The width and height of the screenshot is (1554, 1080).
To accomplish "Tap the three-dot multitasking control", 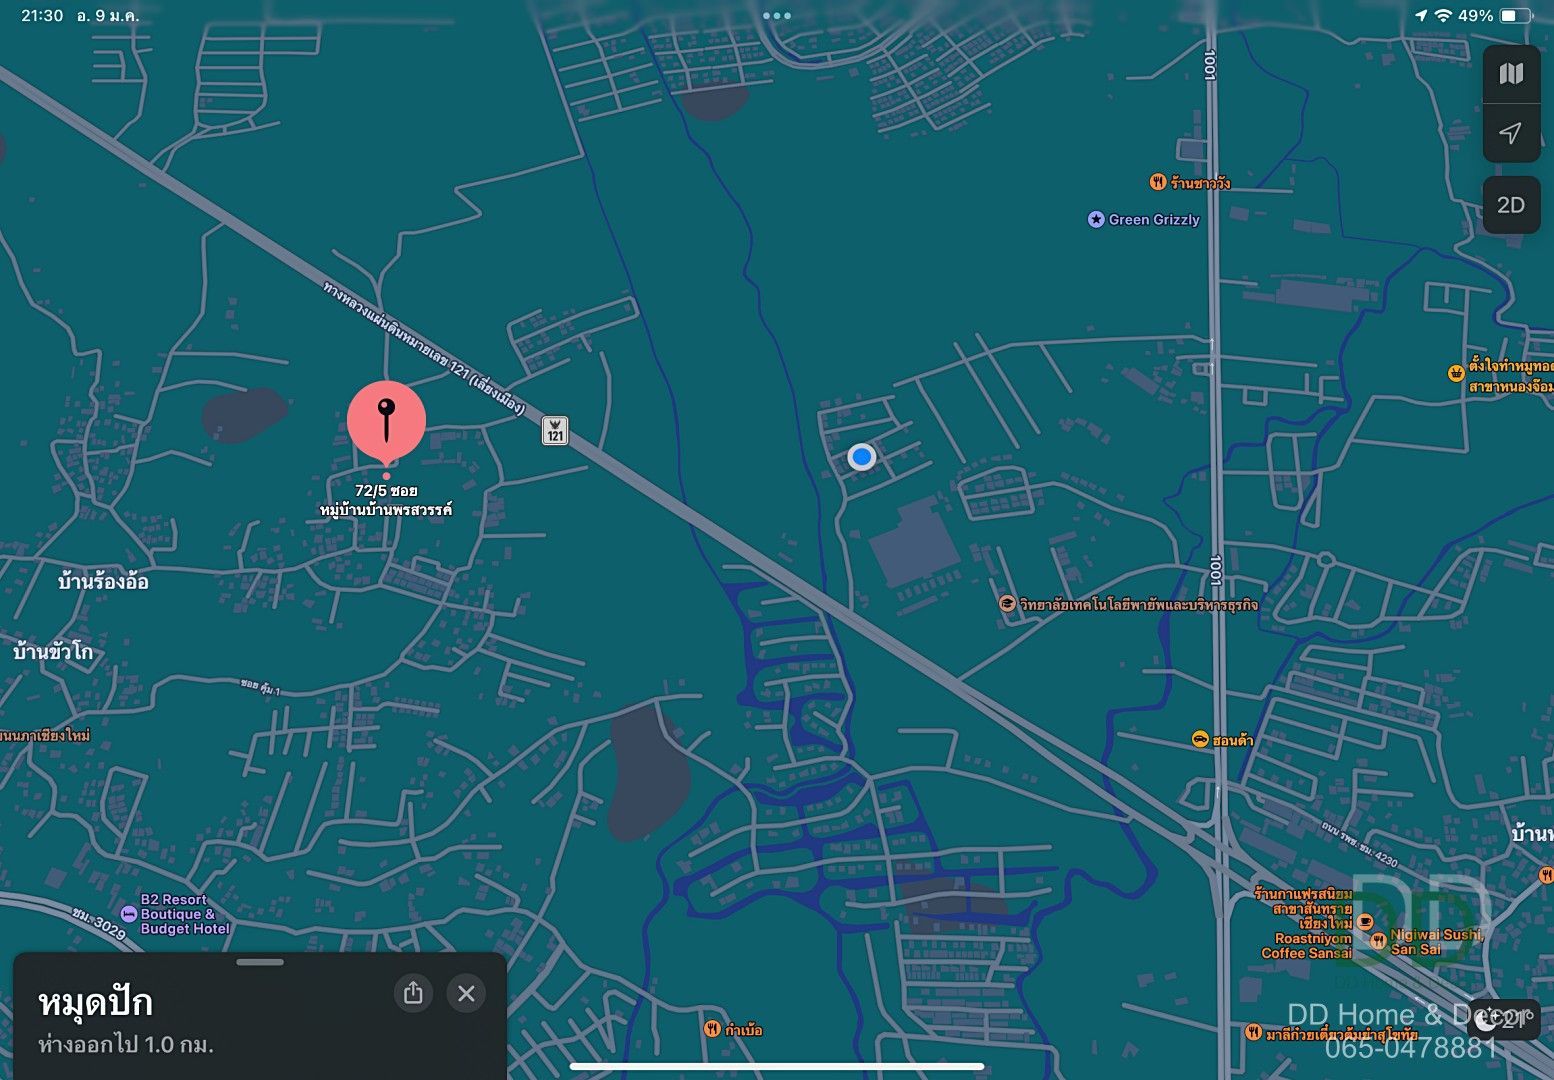I will pos(777,15).
